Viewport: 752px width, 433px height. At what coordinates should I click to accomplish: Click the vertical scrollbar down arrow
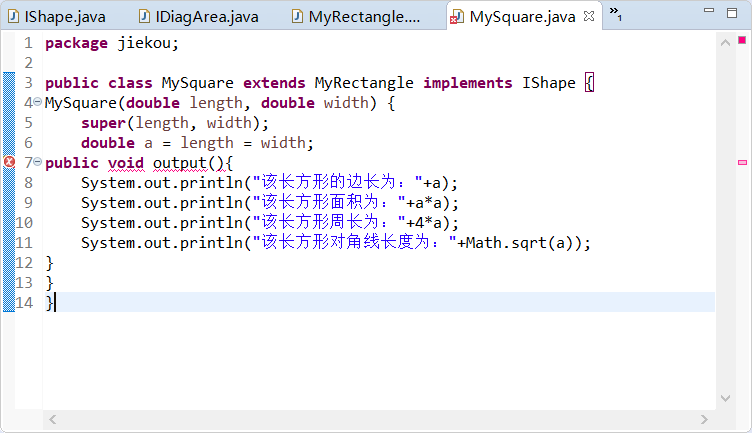[725, 398]
